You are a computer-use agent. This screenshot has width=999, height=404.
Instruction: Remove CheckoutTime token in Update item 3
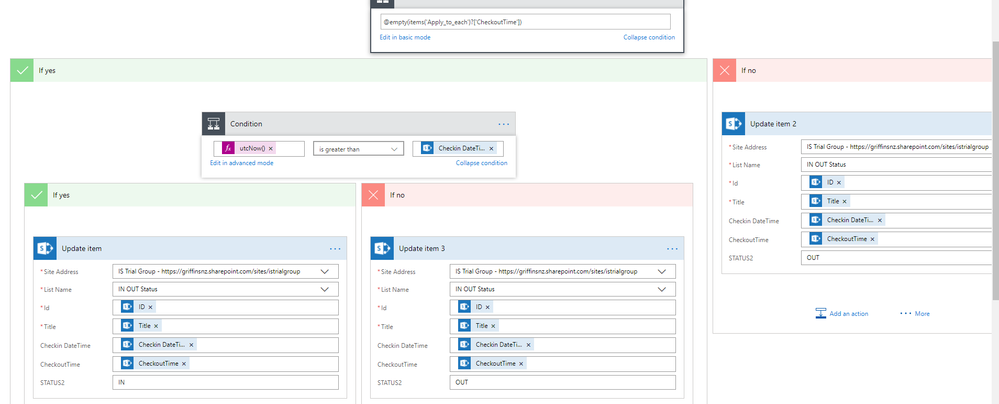coord(521,364)
